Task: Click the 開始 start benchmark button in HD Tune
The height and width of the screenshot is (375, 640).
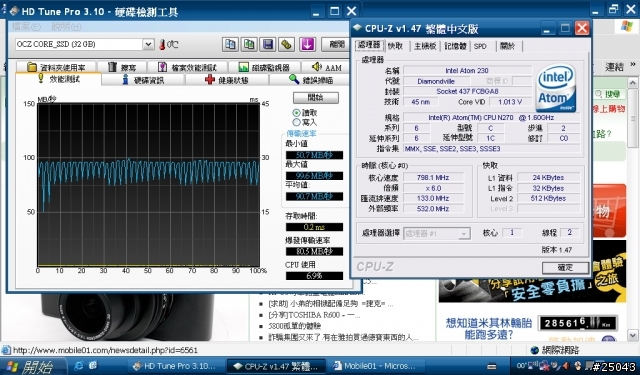Action: click(x=316, y=98)
